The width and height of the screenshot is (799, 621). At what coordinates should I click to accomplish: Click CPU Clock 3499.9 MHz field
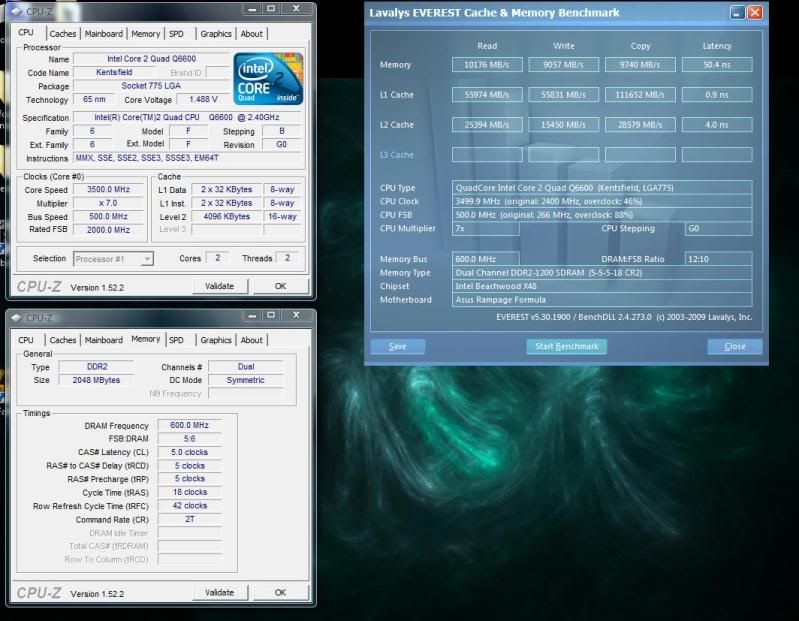602,201
